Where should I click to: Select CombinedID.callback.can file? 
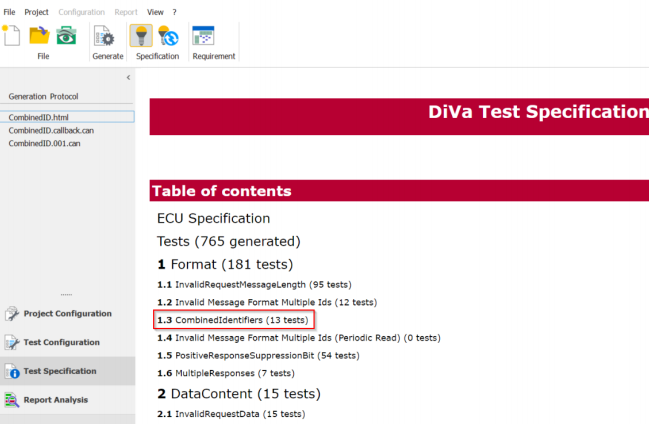[x=51, y=130]
